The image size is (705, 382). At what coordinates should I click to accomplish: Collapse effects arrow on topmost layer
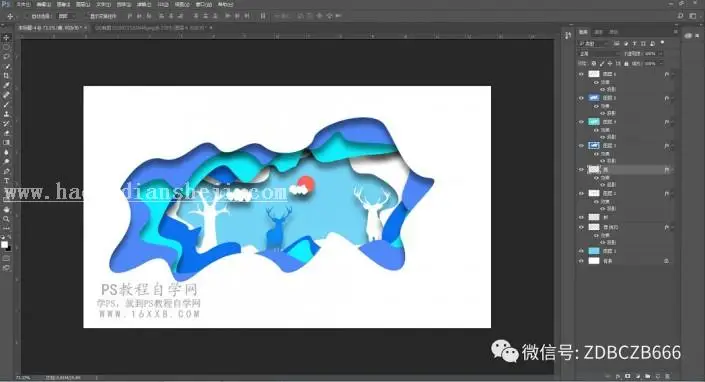(673, 75)
